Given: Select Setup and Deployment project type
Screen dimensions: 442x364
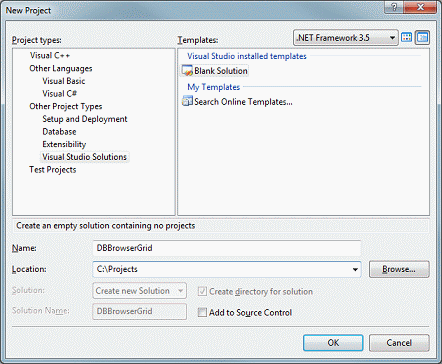Looking at the screenshot, I should click(x=85, y=119).
